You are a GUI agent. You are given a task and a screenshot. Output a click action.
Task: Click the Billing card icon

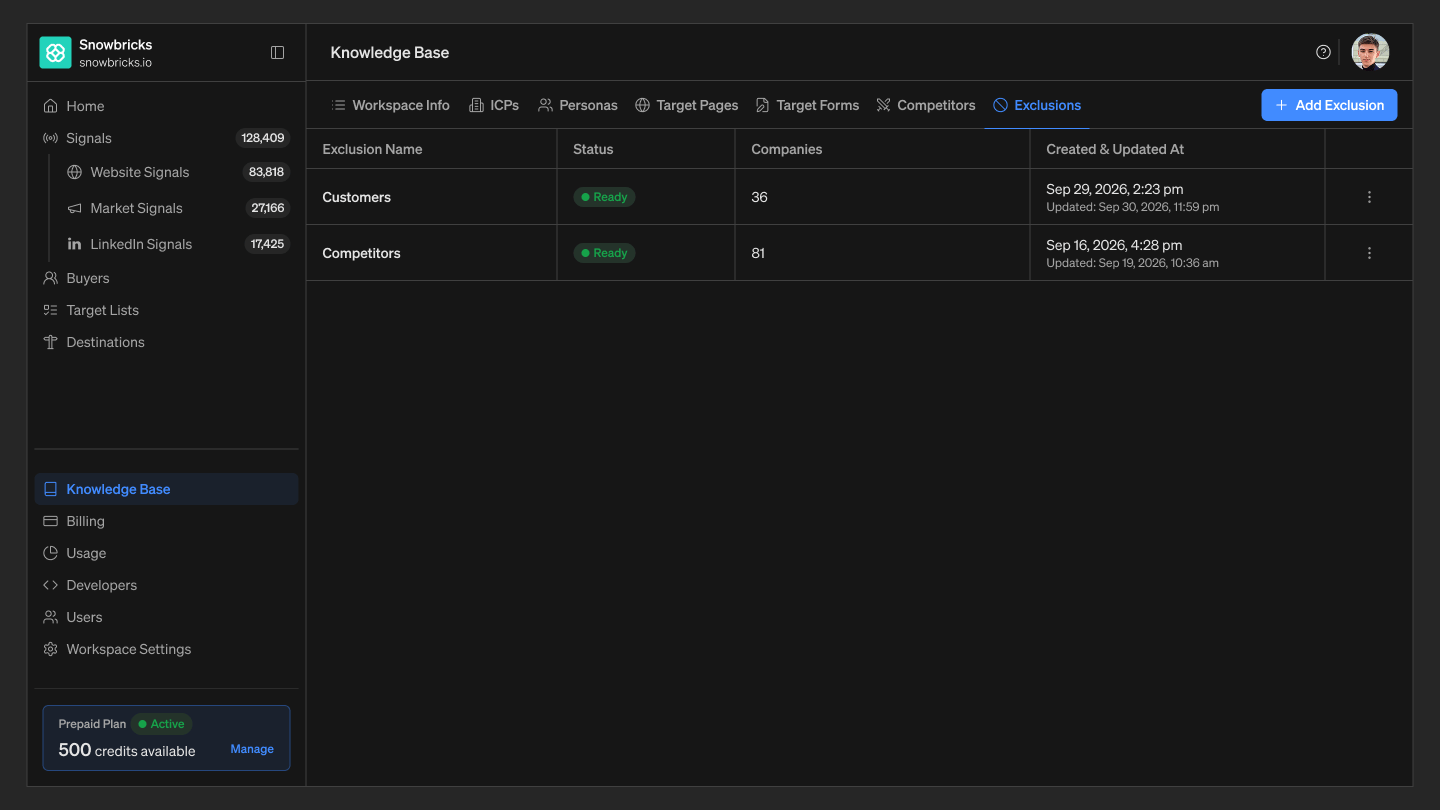(50, 521)
